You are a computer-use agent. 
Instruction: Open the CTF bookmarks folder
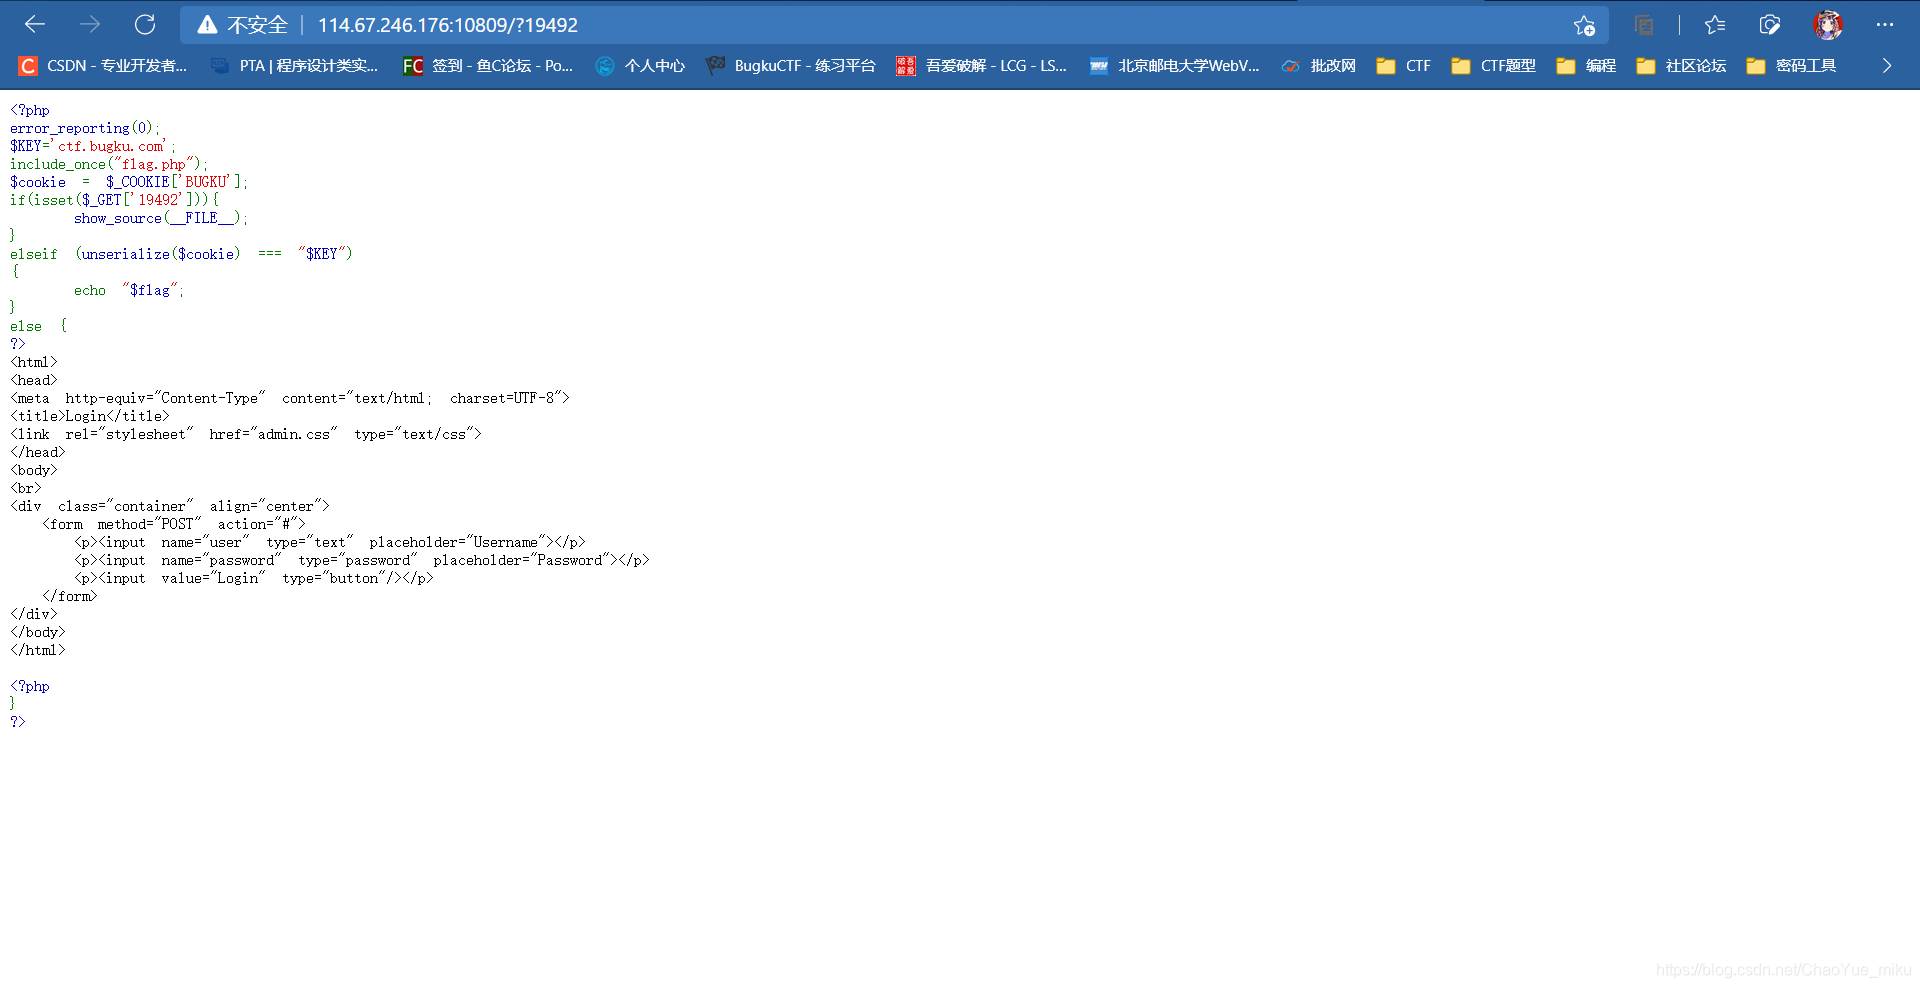(x=1403, y=66)
